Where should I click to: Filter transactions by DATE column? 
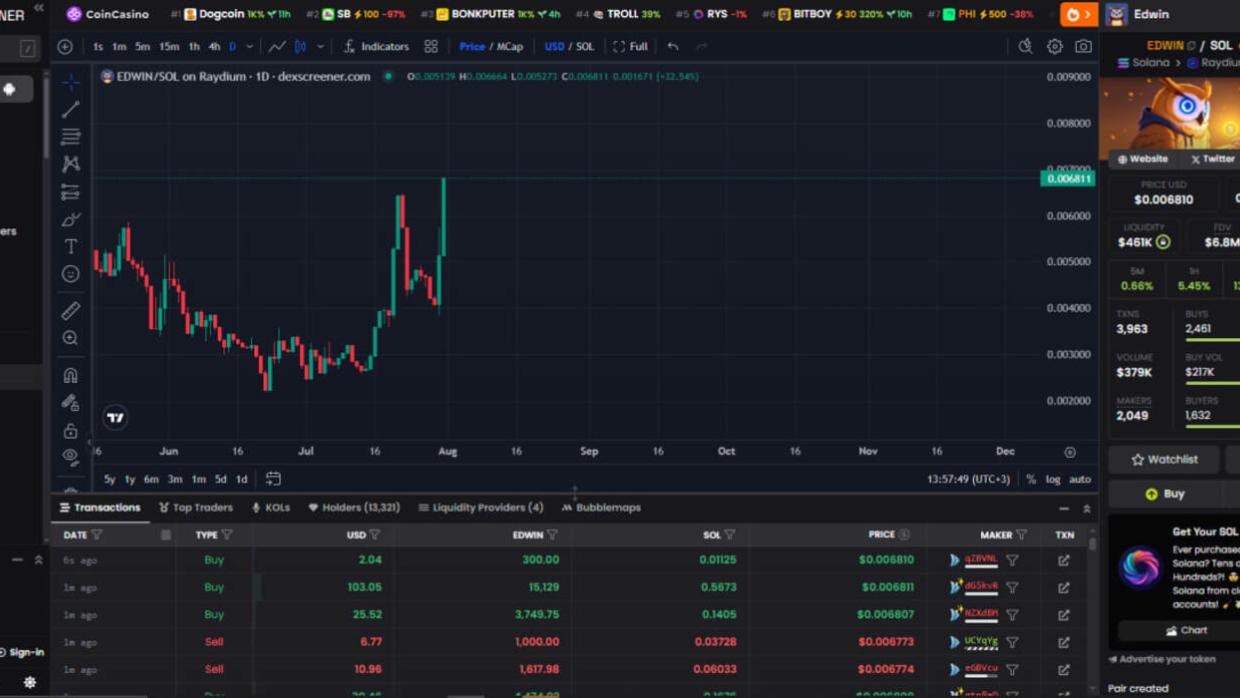pos(96,535)
